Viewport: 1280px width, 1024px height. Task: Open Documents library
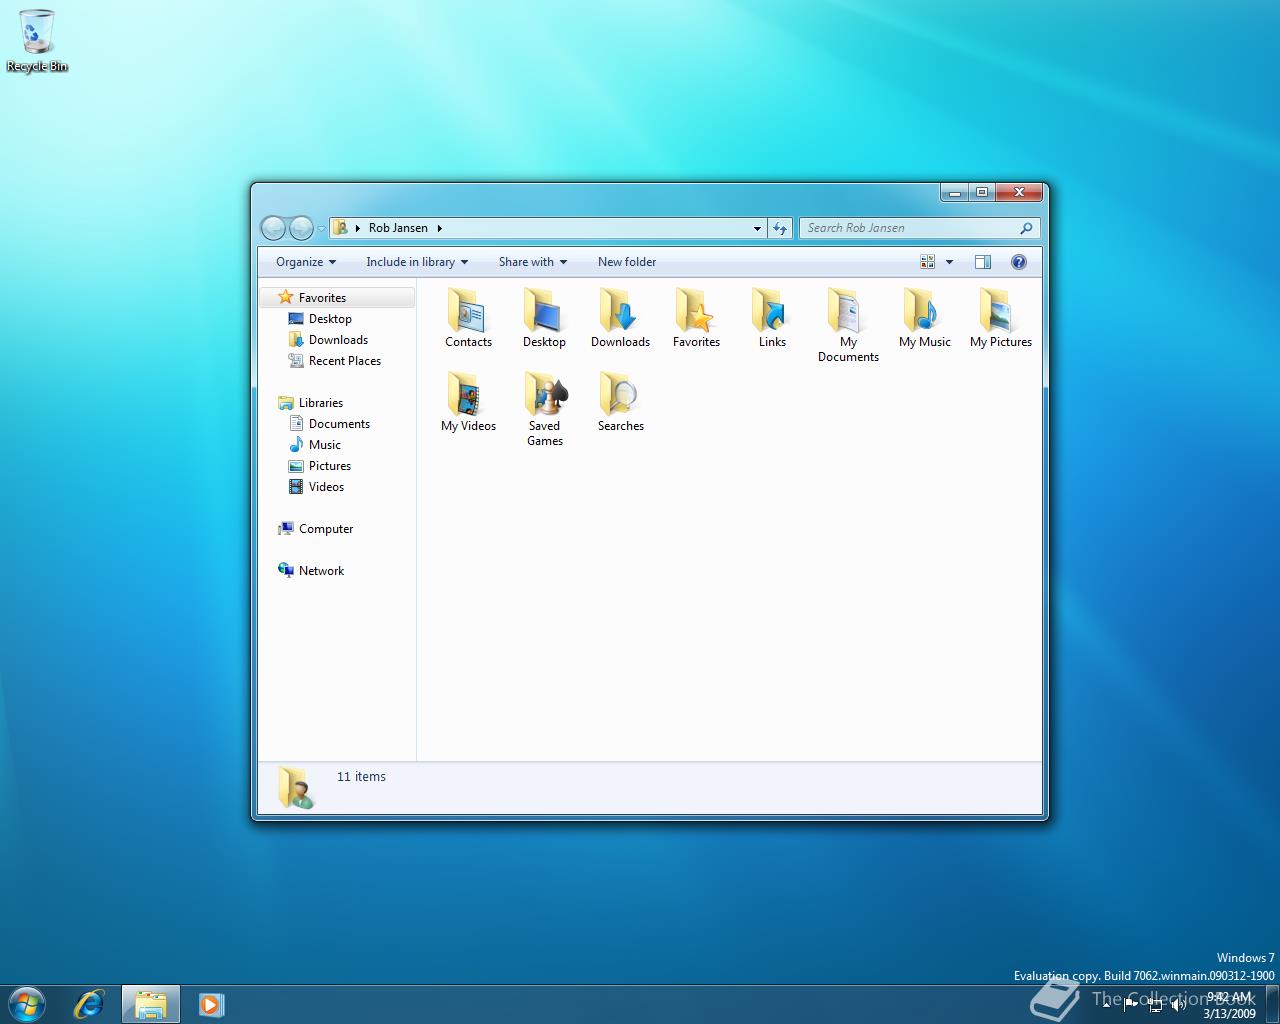(339, 424)
